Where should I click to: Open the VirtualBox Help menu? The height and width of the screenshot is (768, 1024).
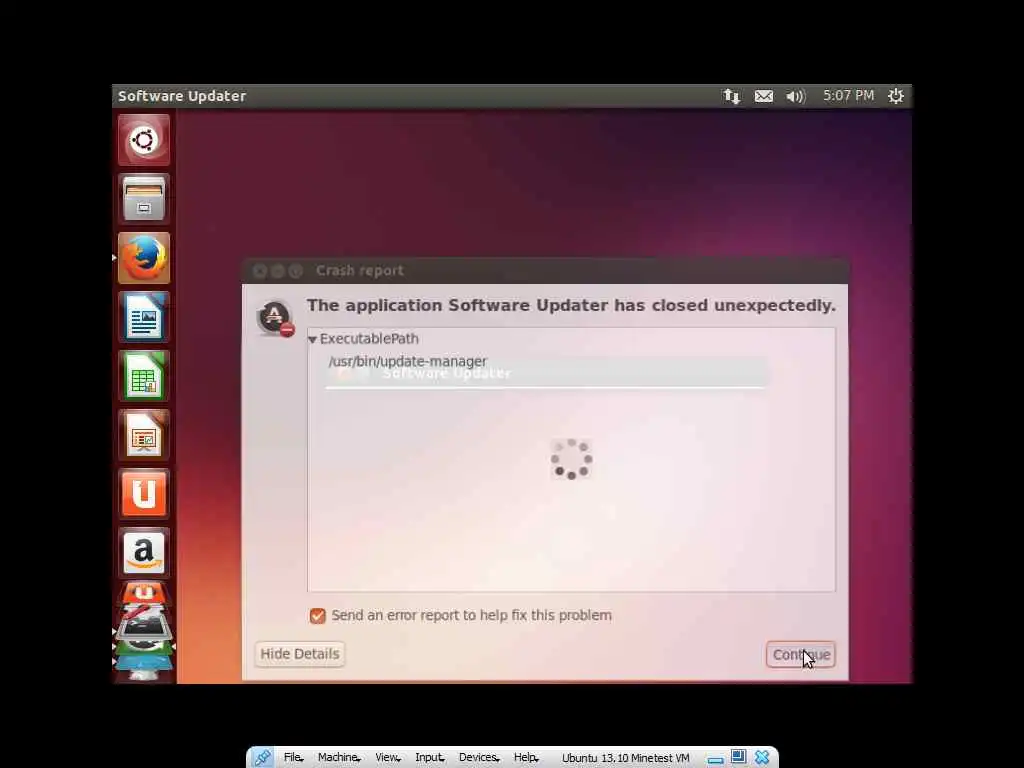coord(526,758)
